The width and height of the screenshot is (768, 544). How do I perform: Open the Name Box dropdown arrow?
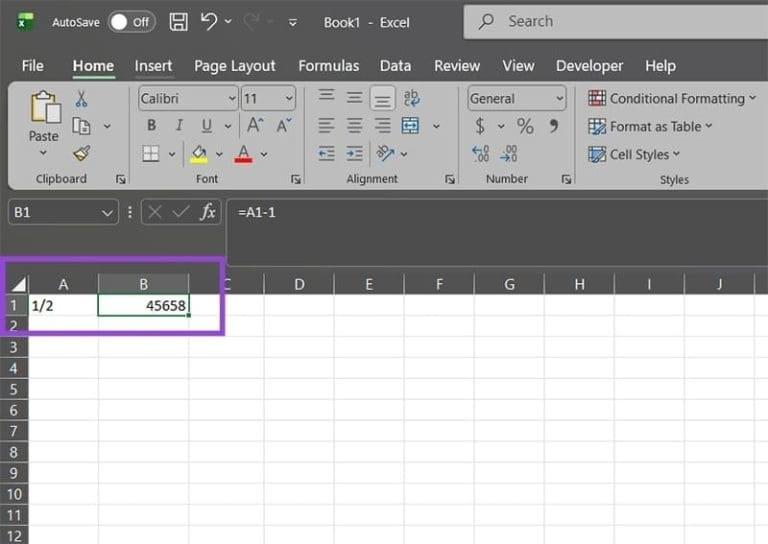coord(109,213)
